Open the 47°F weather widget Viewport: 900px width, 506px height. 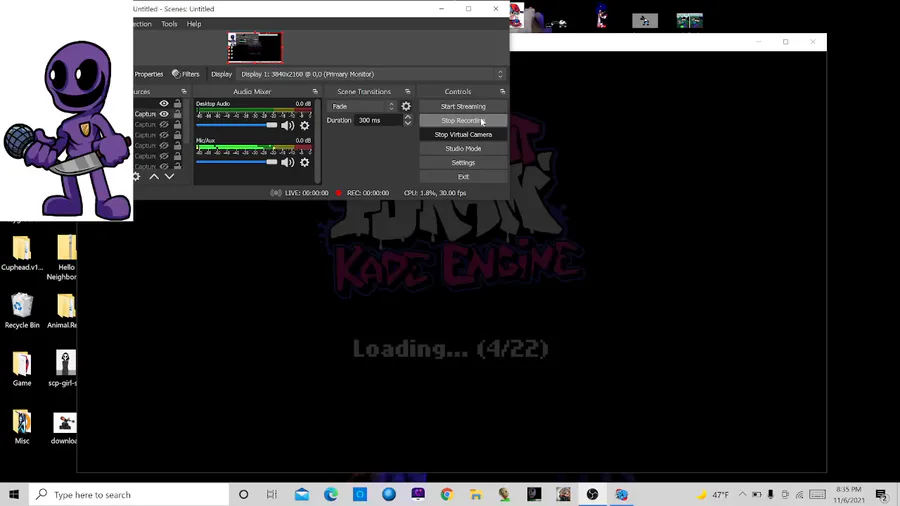tap(712, 495)
